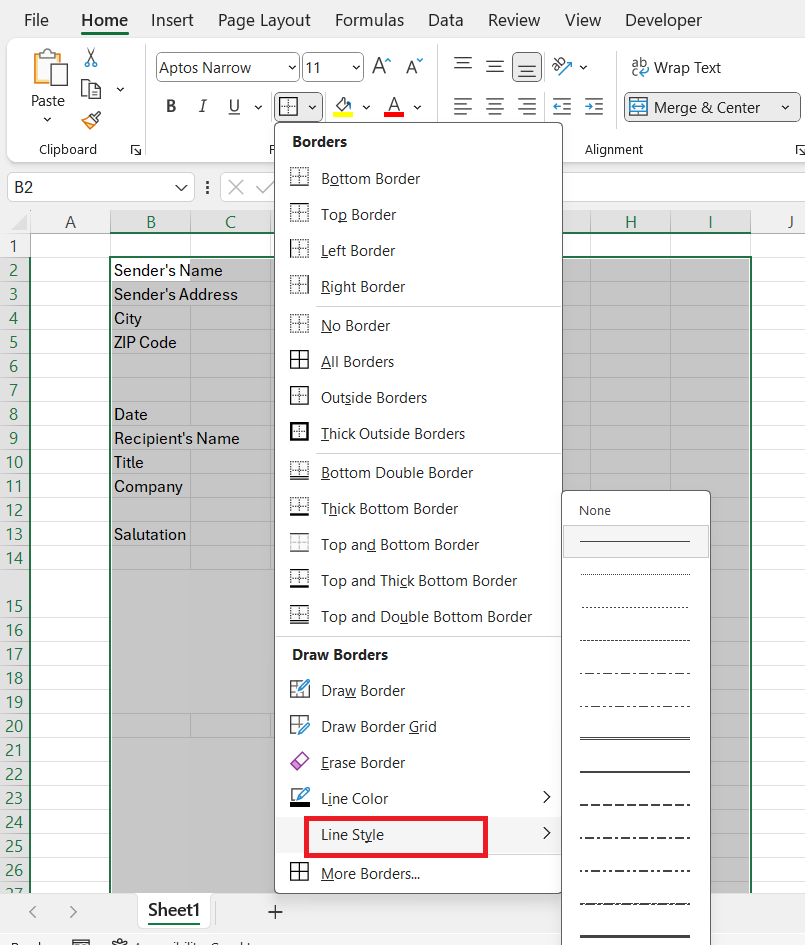Click the Cut scissors icon
The image size is (805, 945).
pos(91,58)
